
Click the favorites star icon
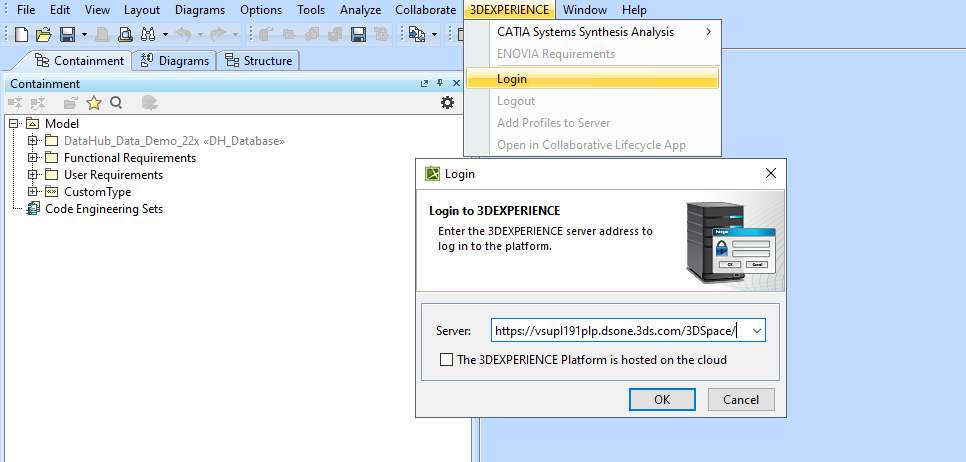pyautogui.click(x=94, y=103)
